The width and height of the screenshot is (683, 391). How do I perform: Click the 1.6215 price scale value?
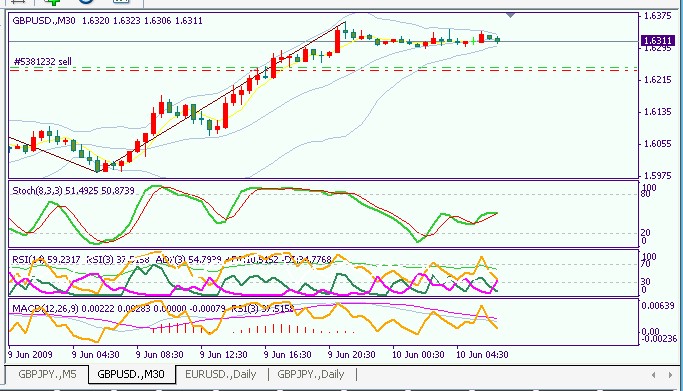658,80
